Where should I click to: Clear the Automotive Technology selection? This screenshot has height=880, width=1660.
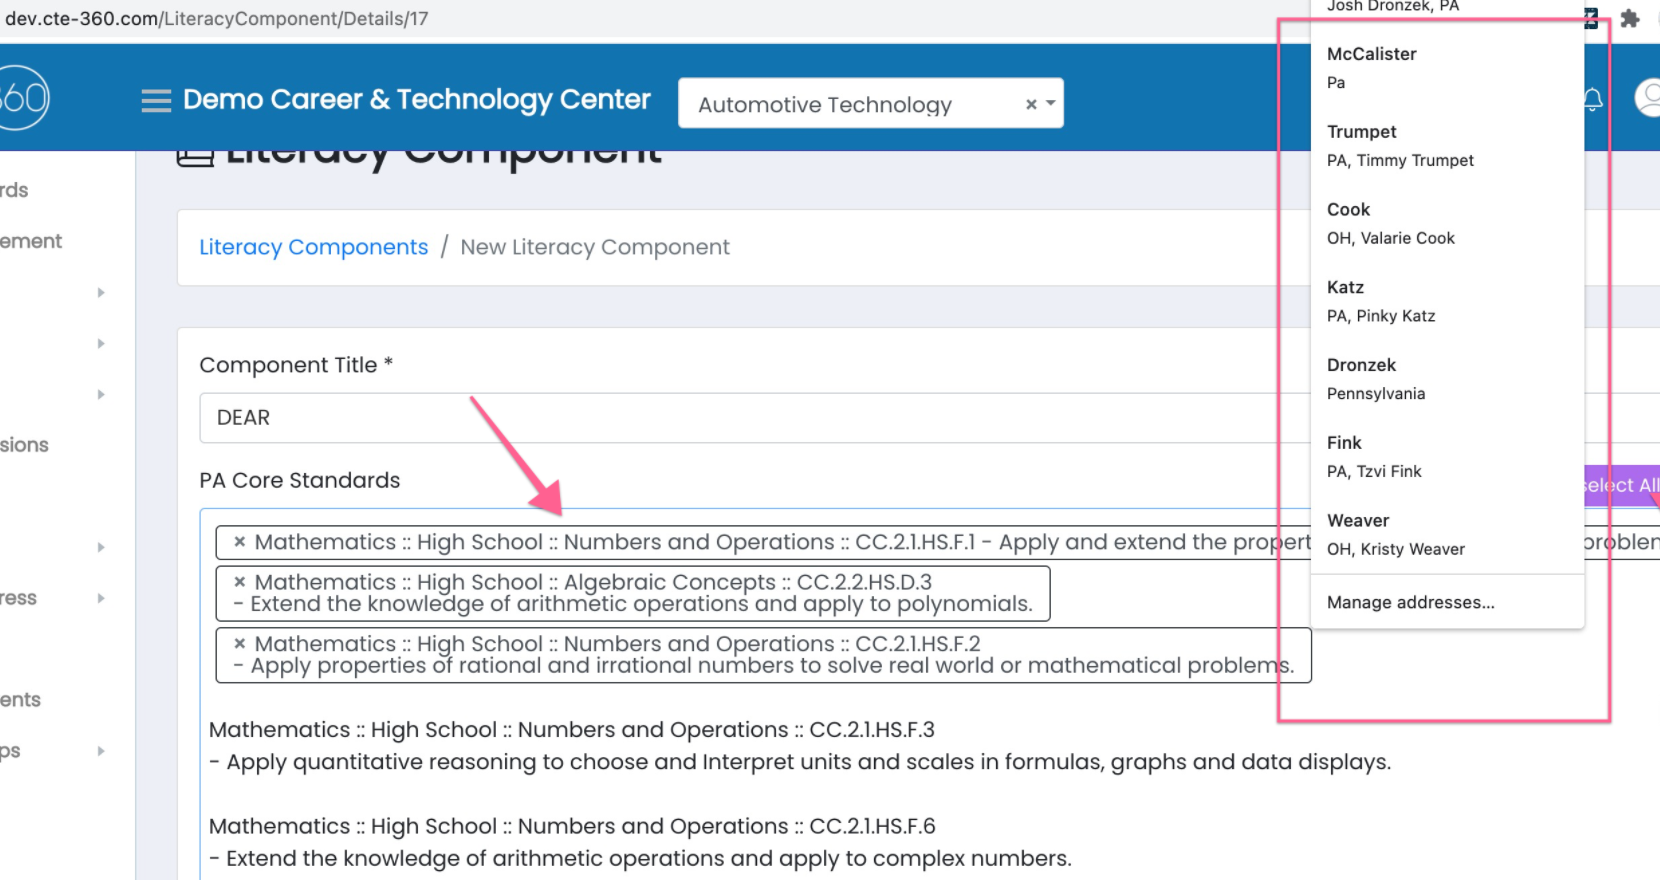coord(1031,104)
